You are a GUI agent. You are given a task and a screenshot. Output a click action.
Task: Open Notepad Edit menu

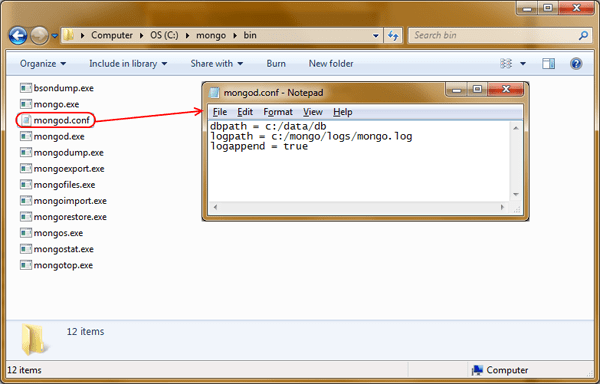pyautogui.click(x=245, y=112)
